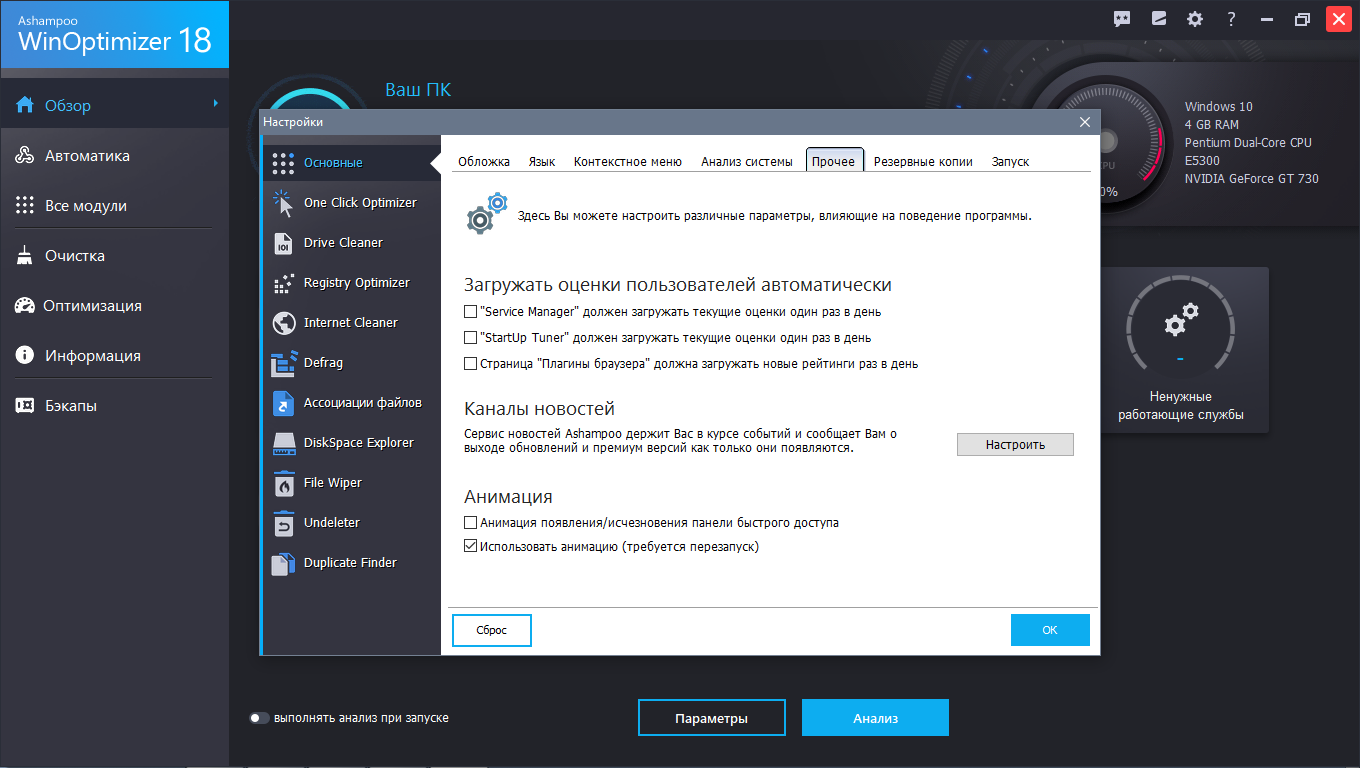Open Автоматика in the left menu

click(x=87, y=156)
